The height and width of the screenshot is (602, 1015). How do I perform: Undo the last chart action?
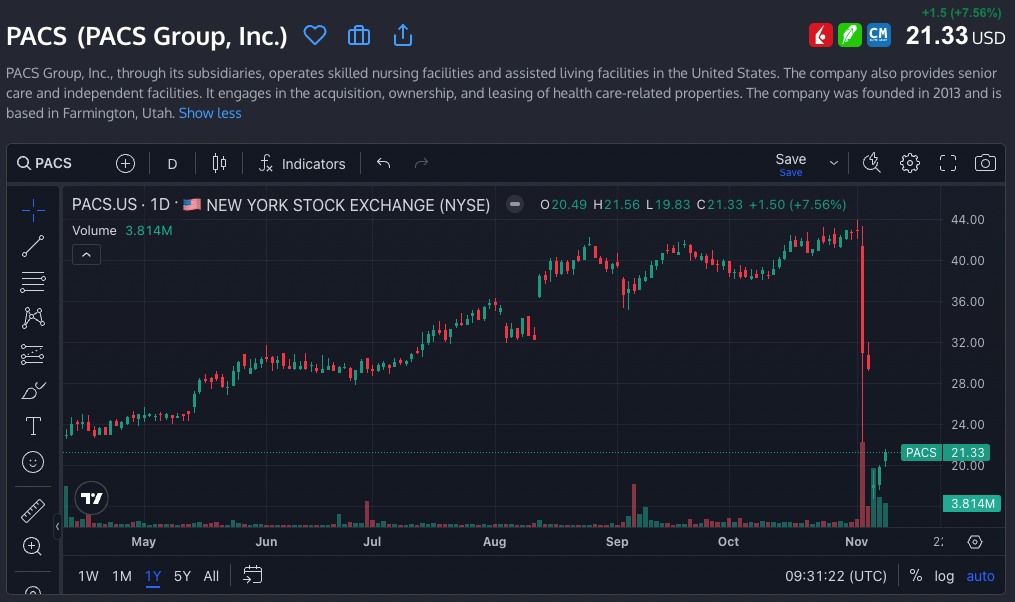click(383, 163)
